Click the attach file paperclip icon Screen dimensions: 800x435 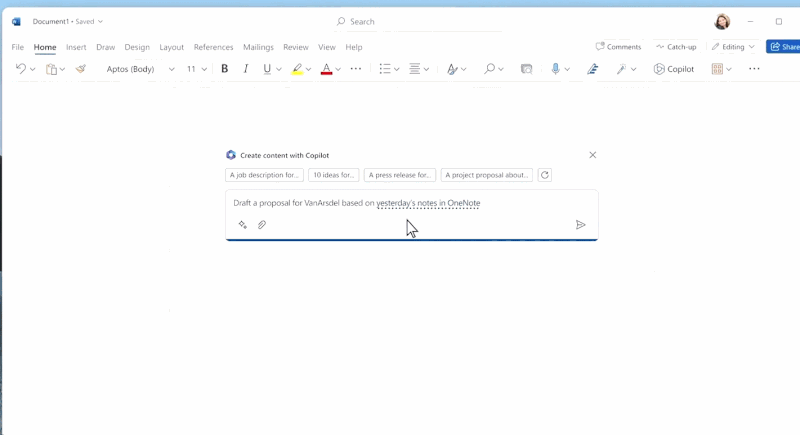pos(262,225)
